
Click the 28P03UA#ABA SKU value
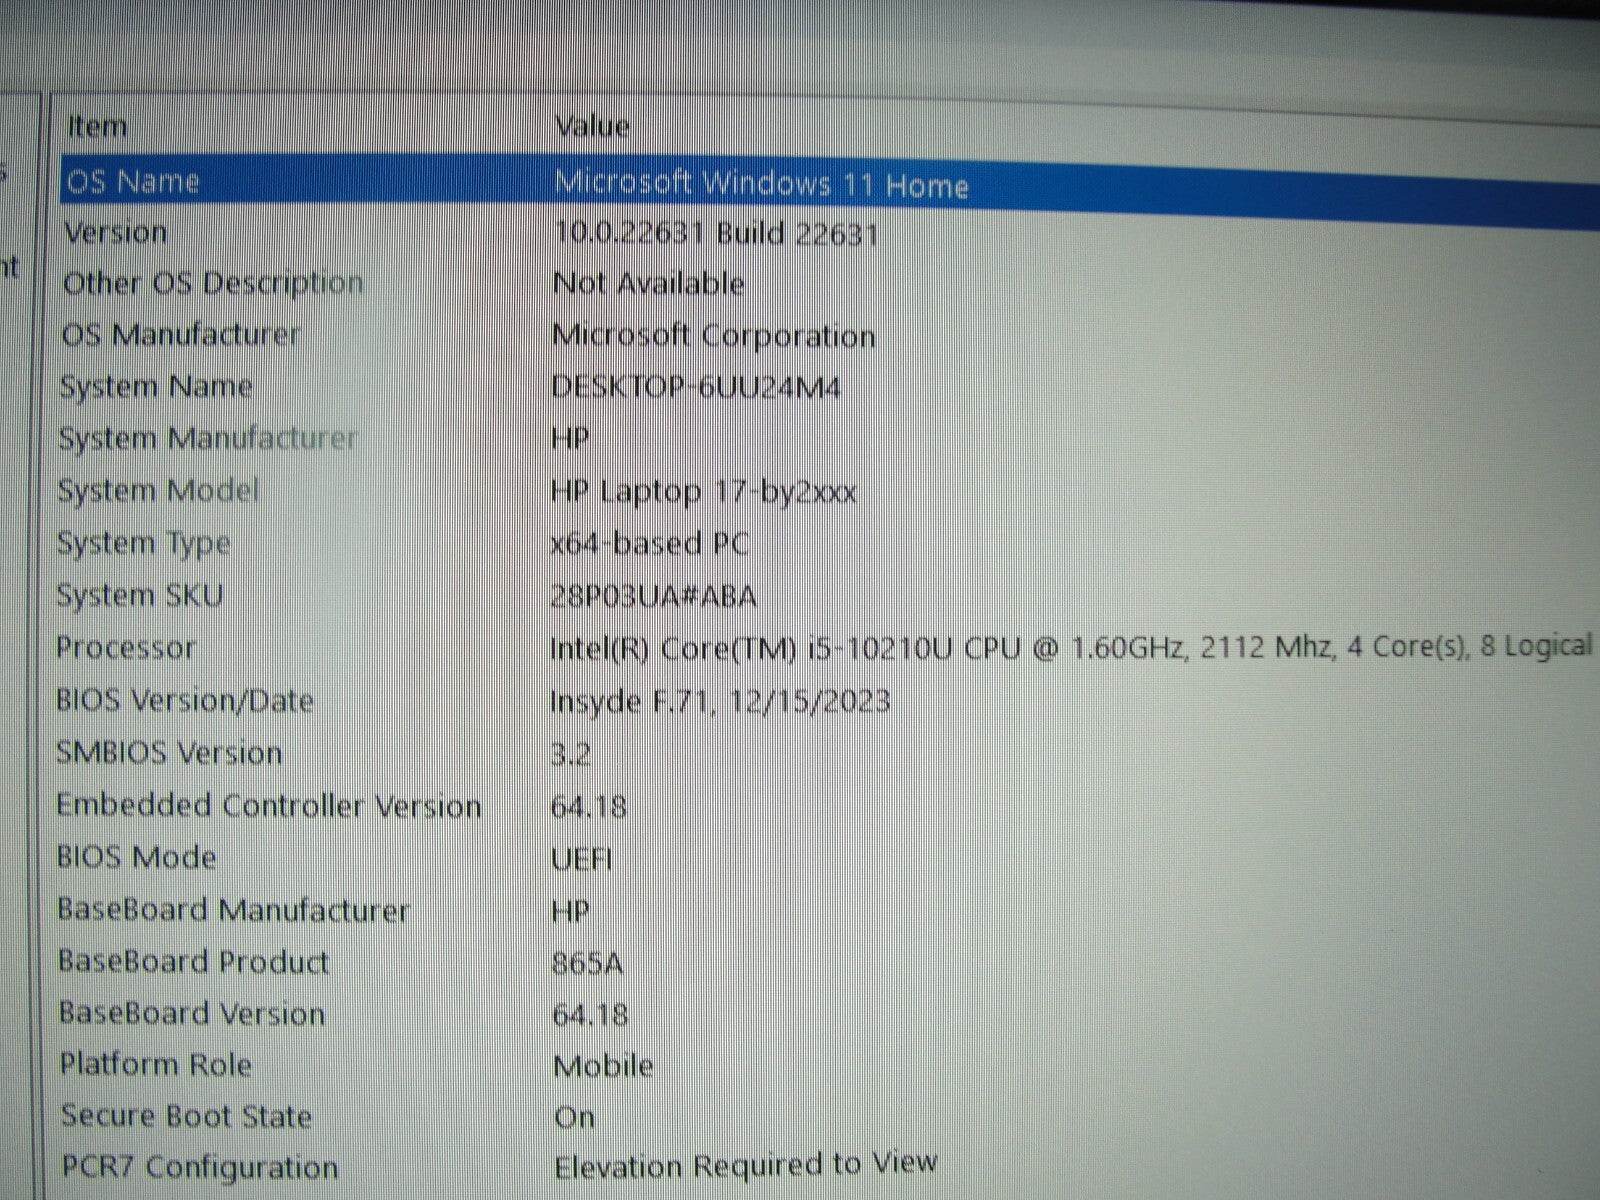653,596
